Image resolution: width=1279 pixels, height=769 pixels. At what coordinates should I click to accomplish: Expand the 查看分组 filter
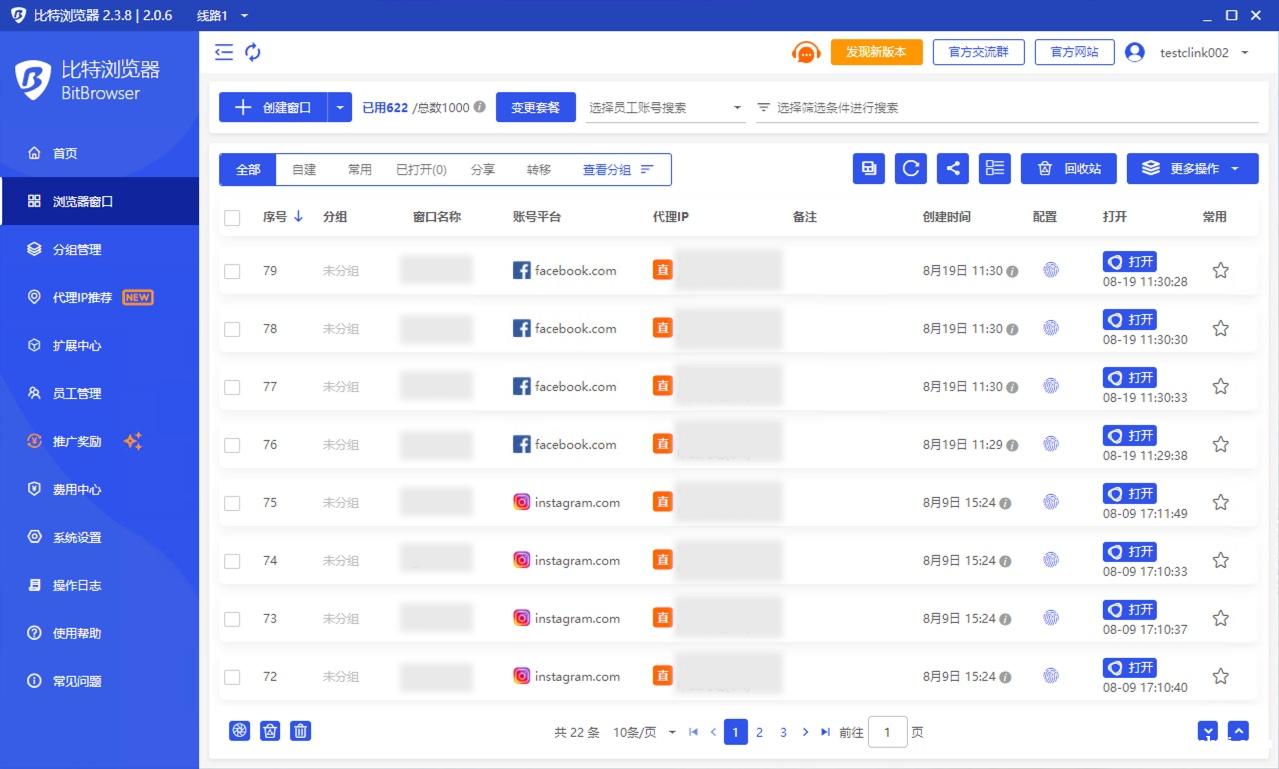click(617, 169)
